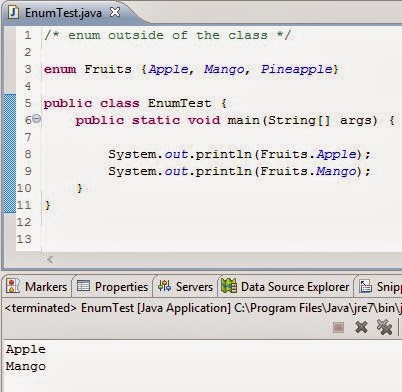
Task: Open the Properties view tab
Action: (112, 287)
